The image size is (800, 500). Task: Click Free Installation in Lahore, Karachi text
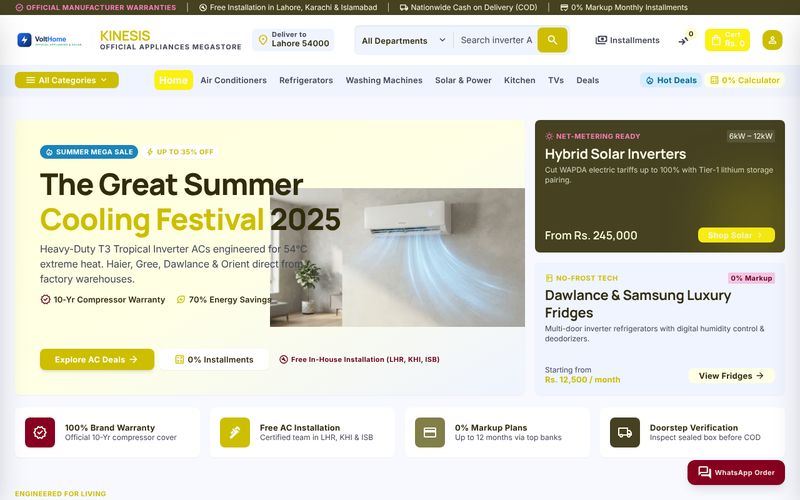(293, 7)
